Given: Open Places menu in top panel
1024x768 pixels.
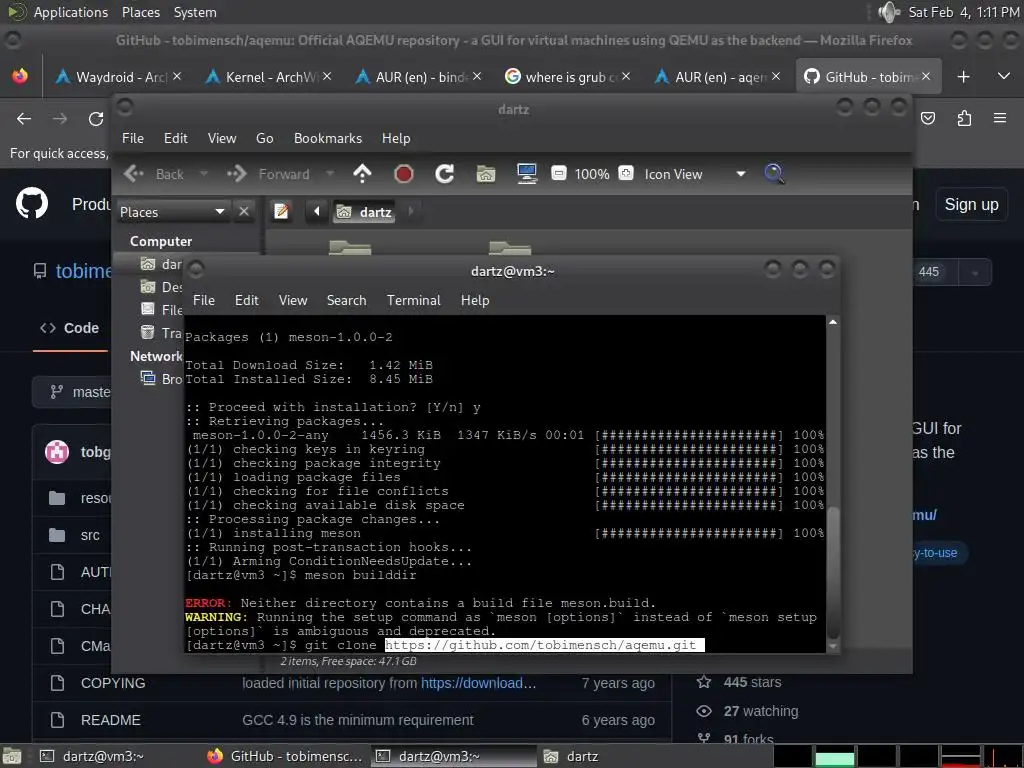Looking at the screenshot, I should (140, 12).
